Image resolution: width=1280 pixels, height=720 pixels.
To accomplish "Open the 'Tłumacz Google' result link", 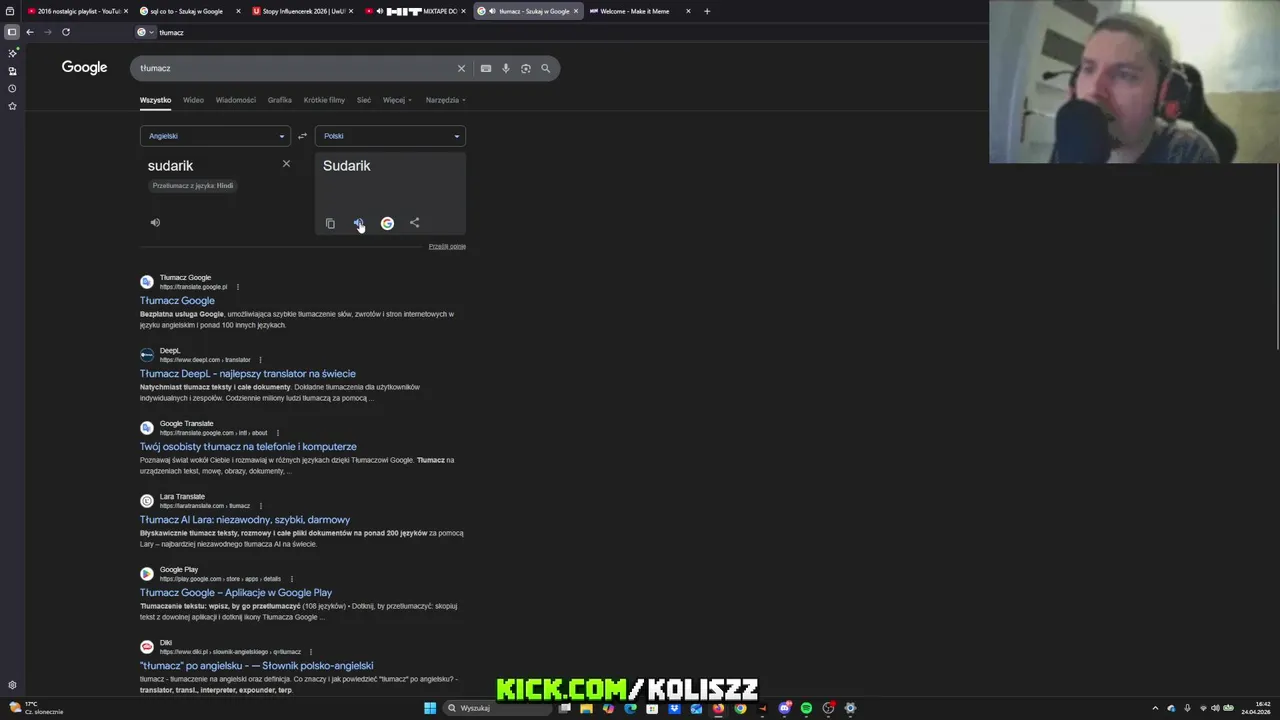I will point(177,301).
